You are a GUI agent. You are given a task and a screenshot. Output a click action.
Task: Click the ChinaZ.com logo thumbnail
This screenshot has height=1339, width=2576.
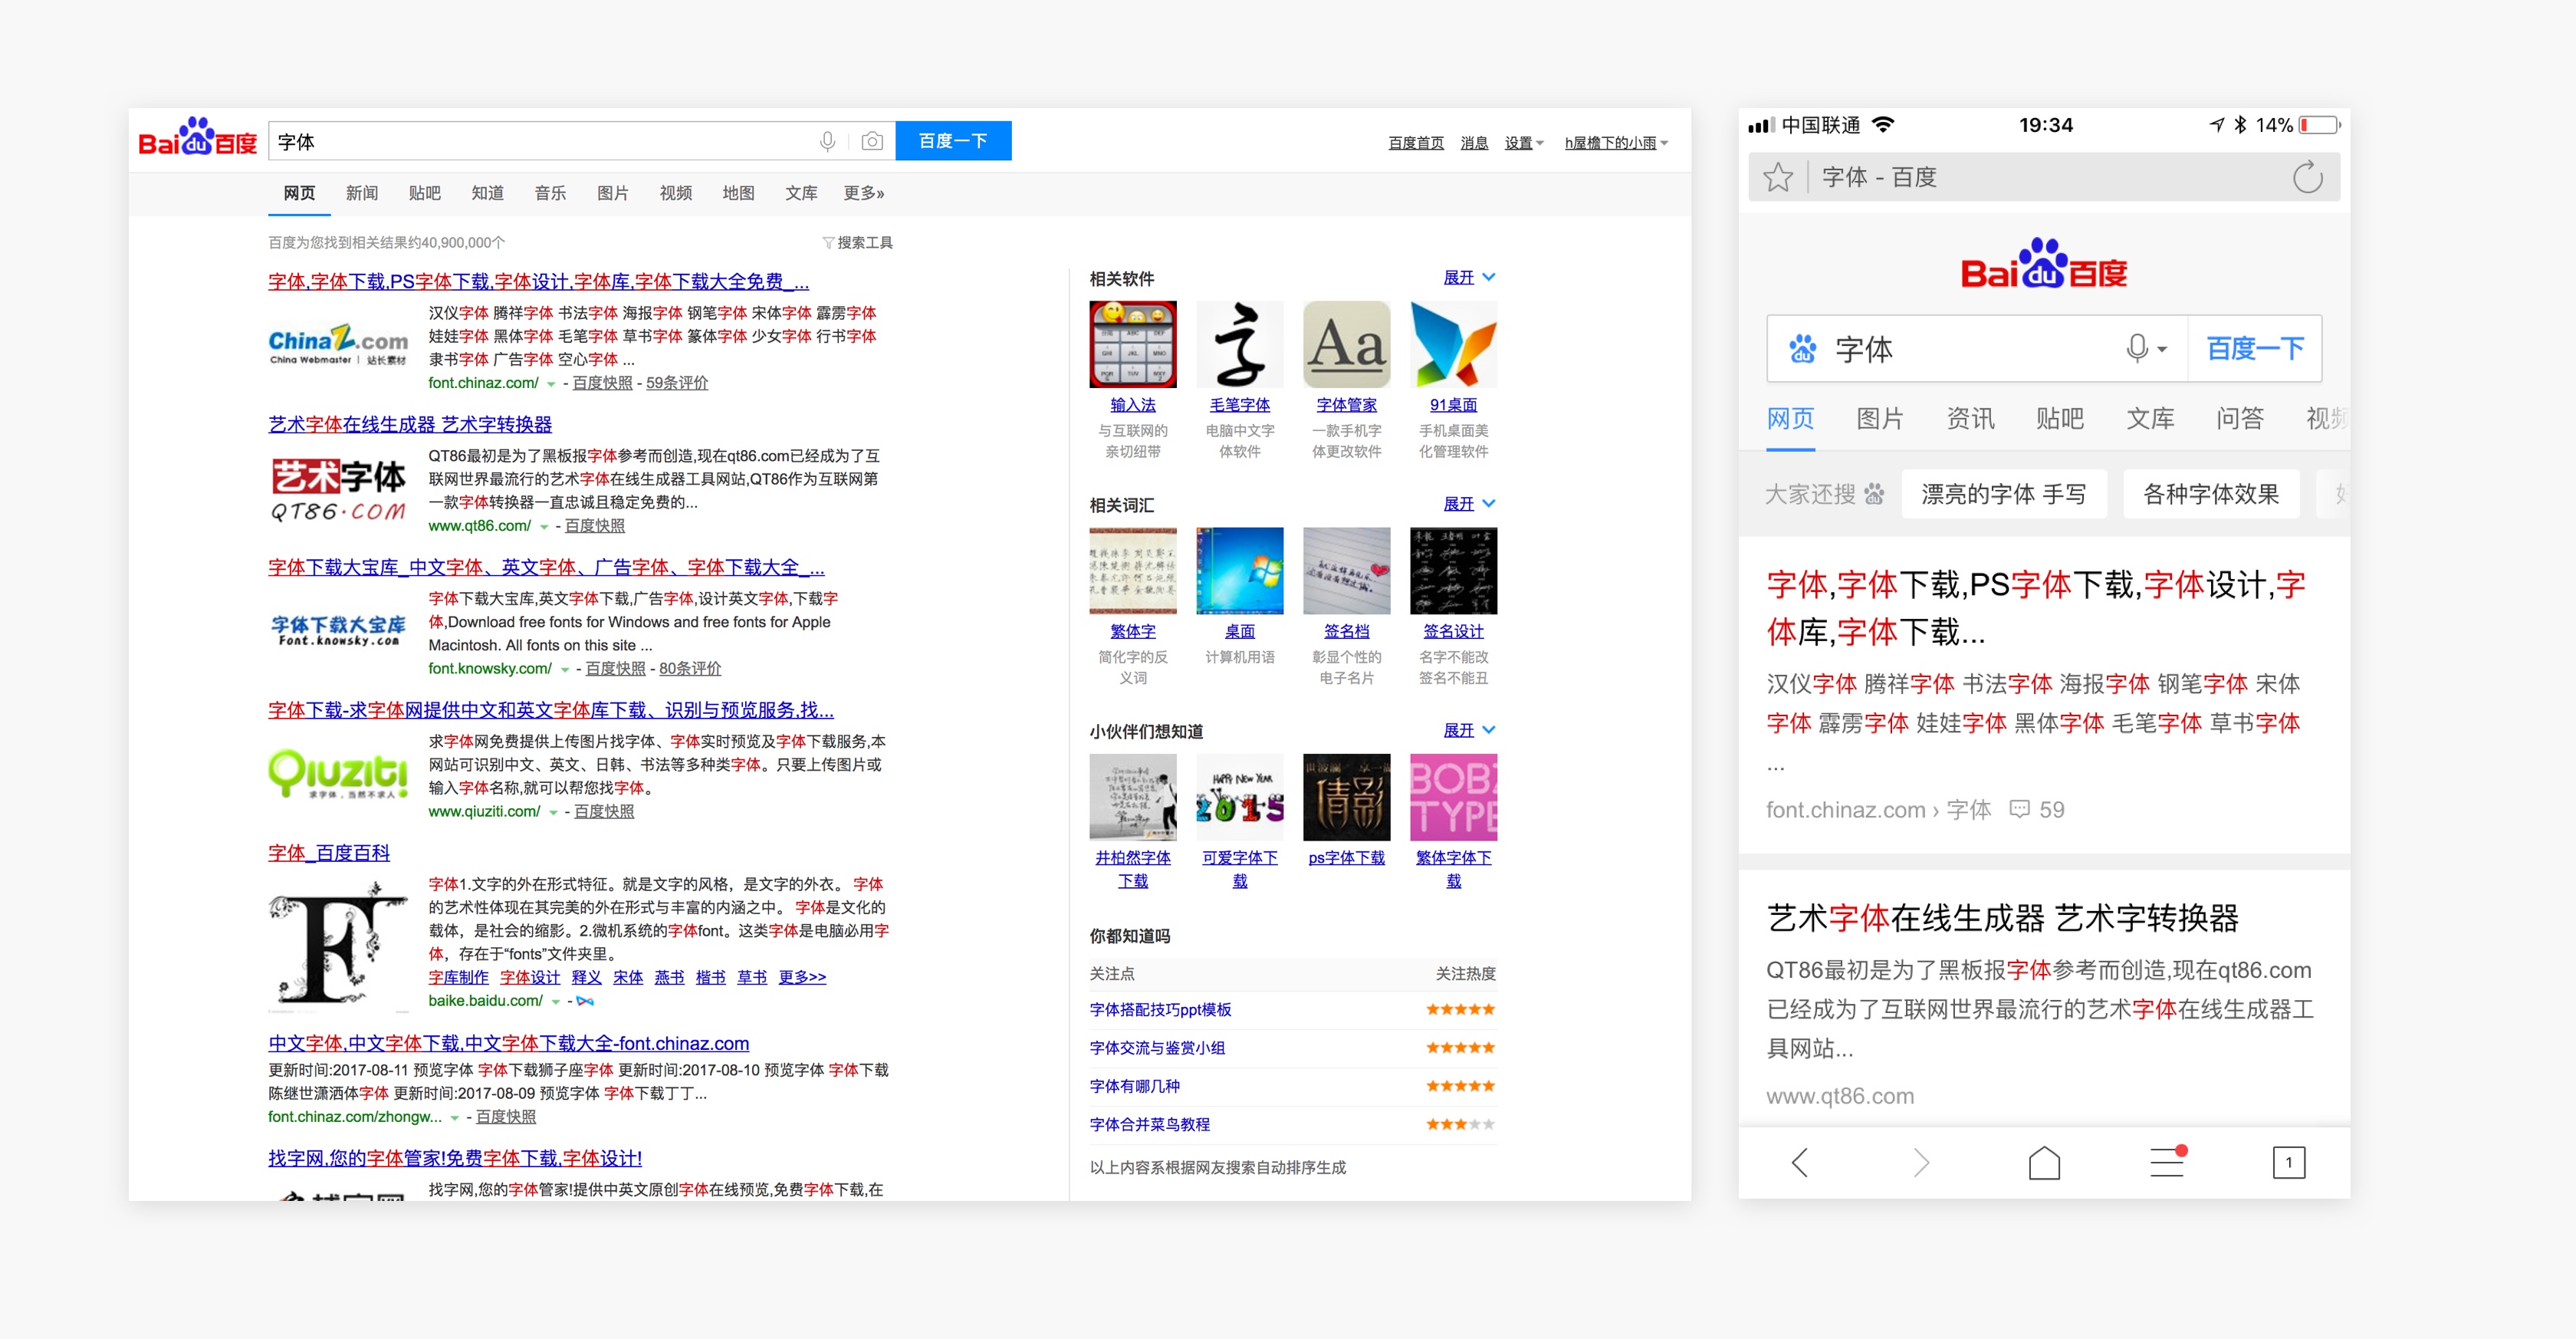338,344
